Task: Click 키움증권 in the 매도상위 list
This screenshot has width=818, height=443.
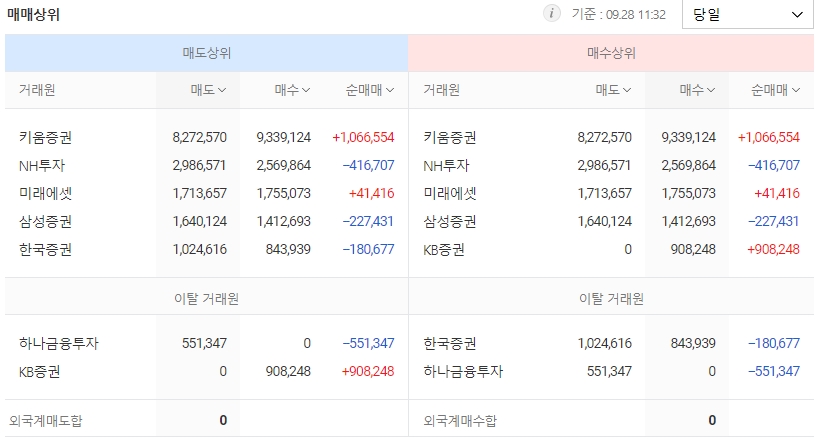Action: point(45,137)
